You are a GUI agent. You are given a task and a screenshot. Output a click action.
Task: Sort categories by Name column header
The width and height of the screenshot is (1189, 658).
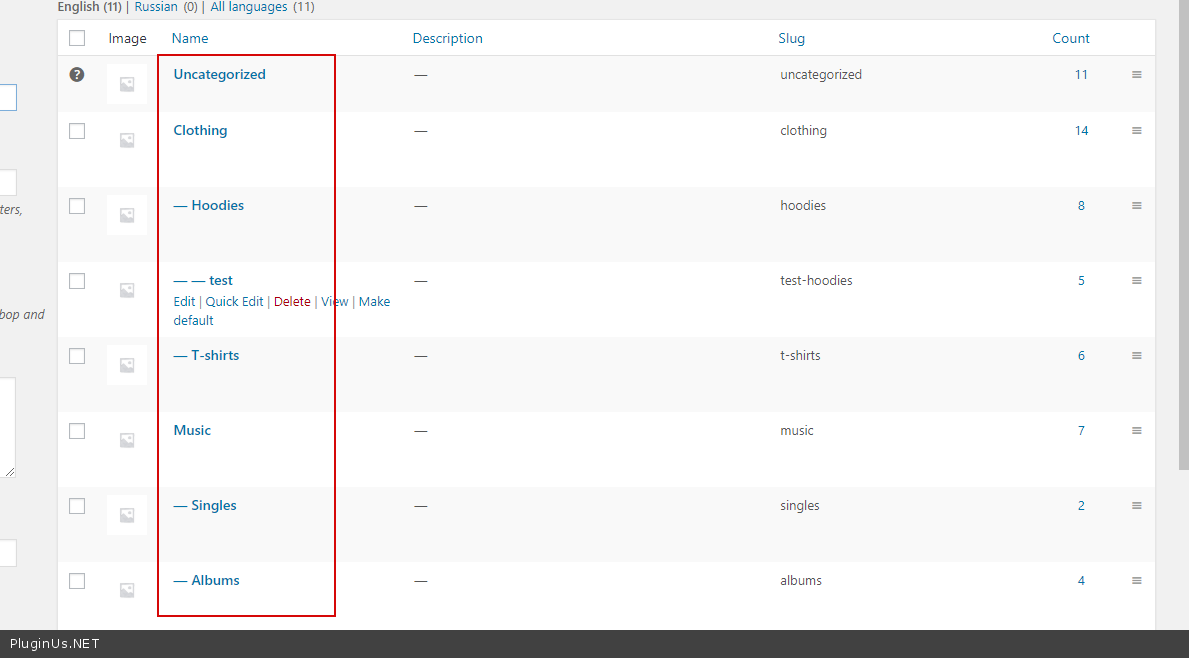coord(190,39)
